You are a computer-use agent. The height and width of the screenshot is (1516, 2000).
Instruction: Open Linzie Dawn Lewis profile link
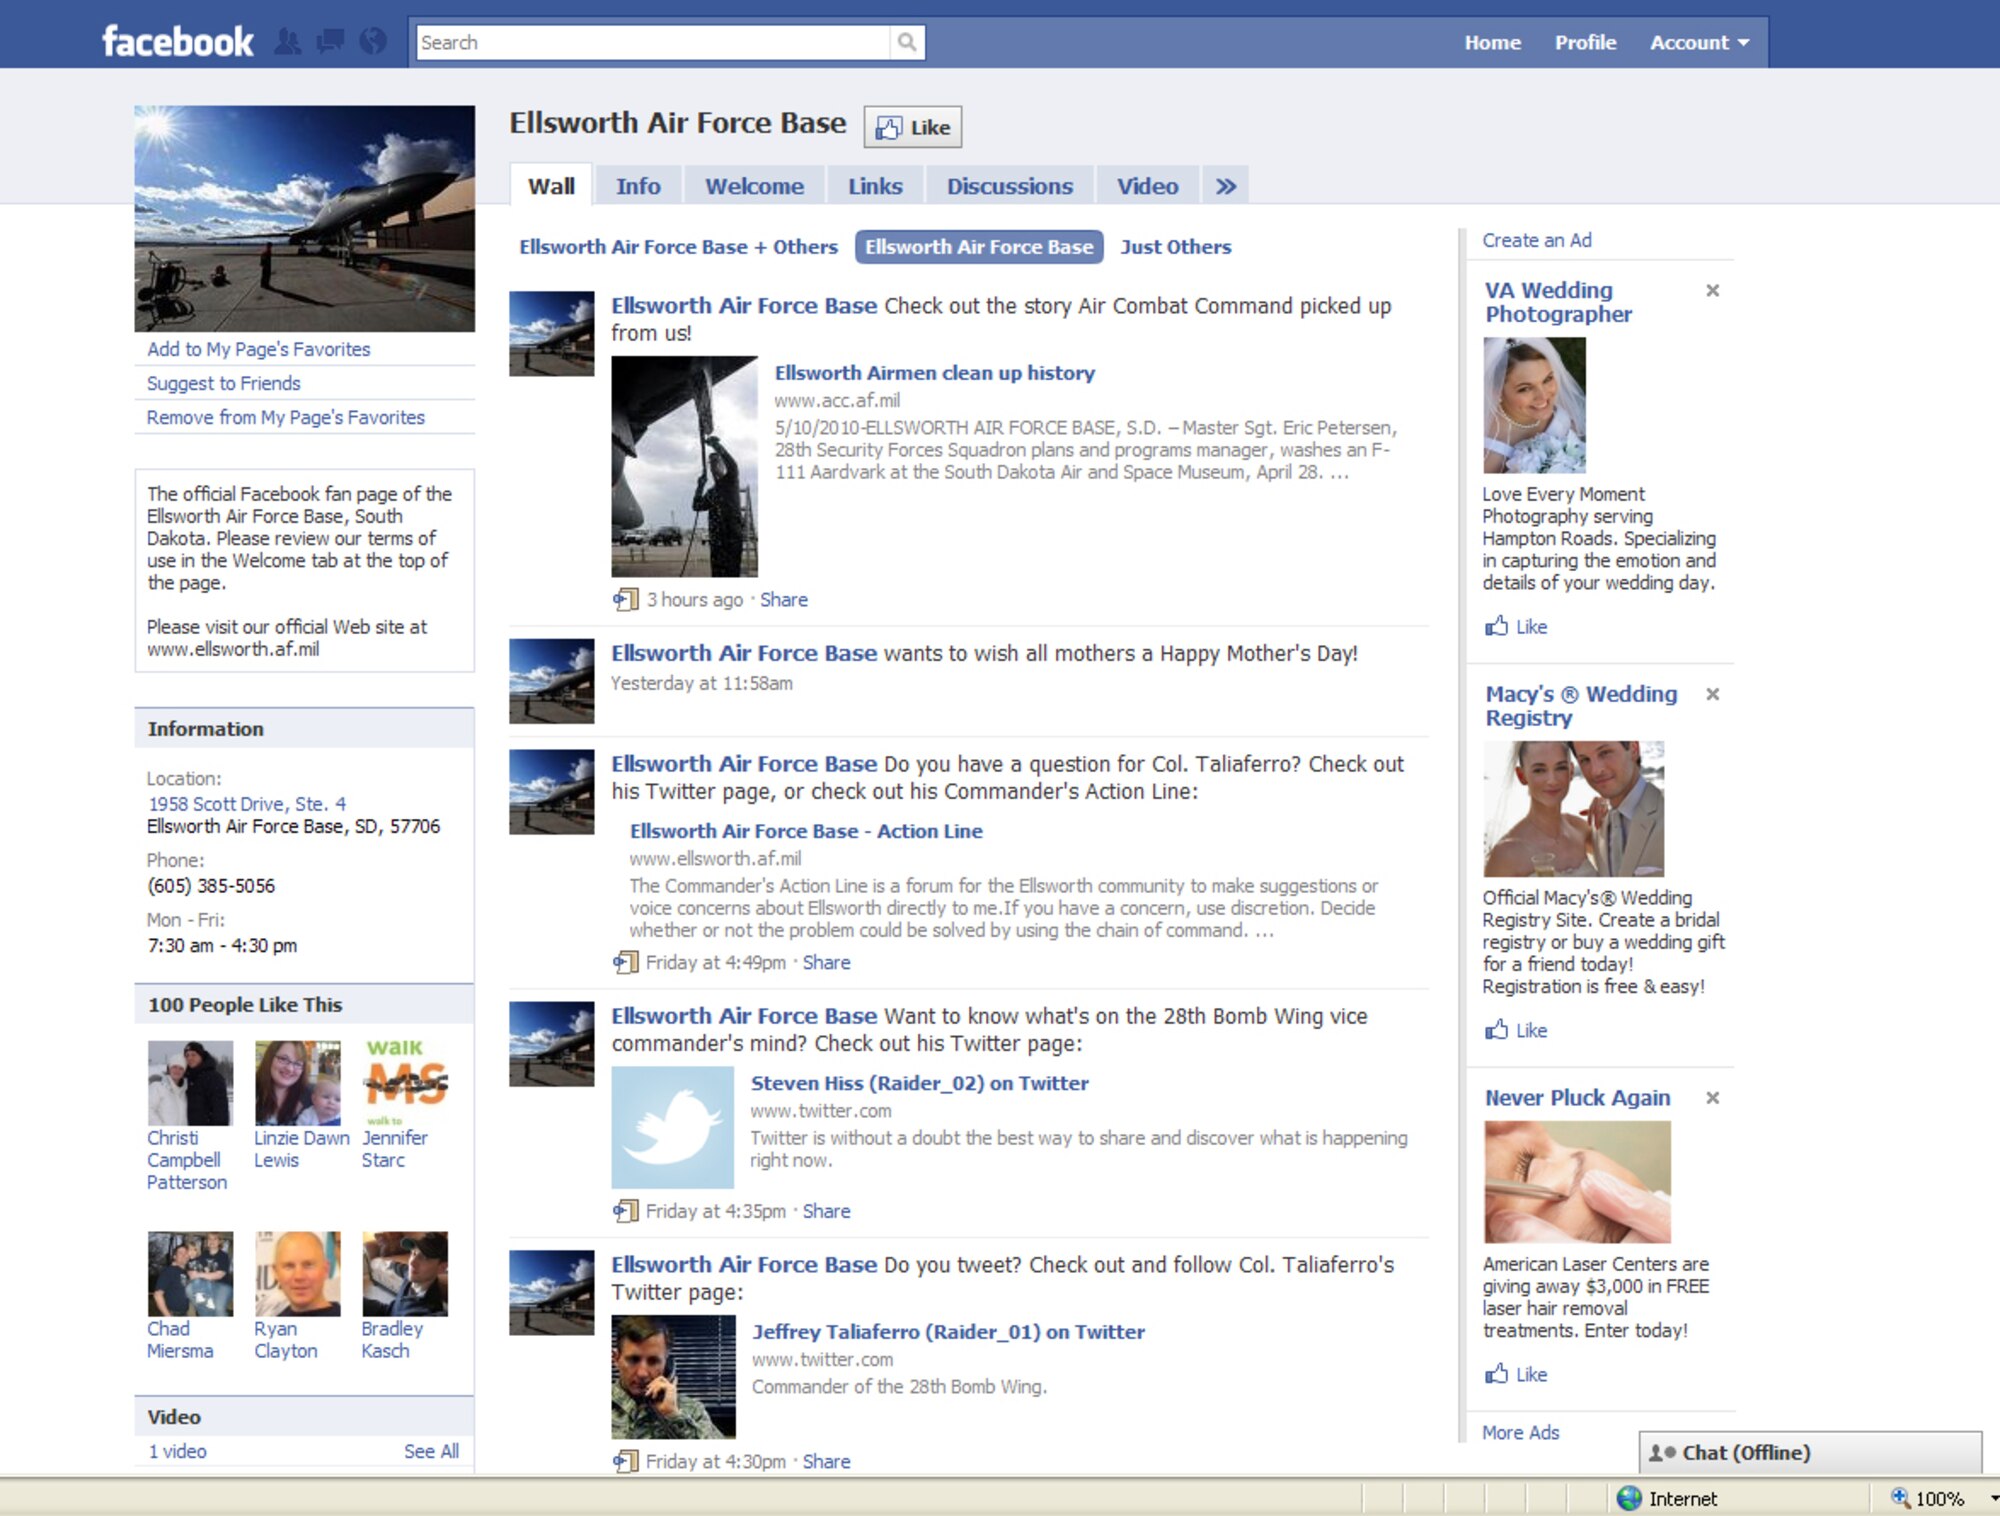pyautogui.click(x=300, y=1149)
